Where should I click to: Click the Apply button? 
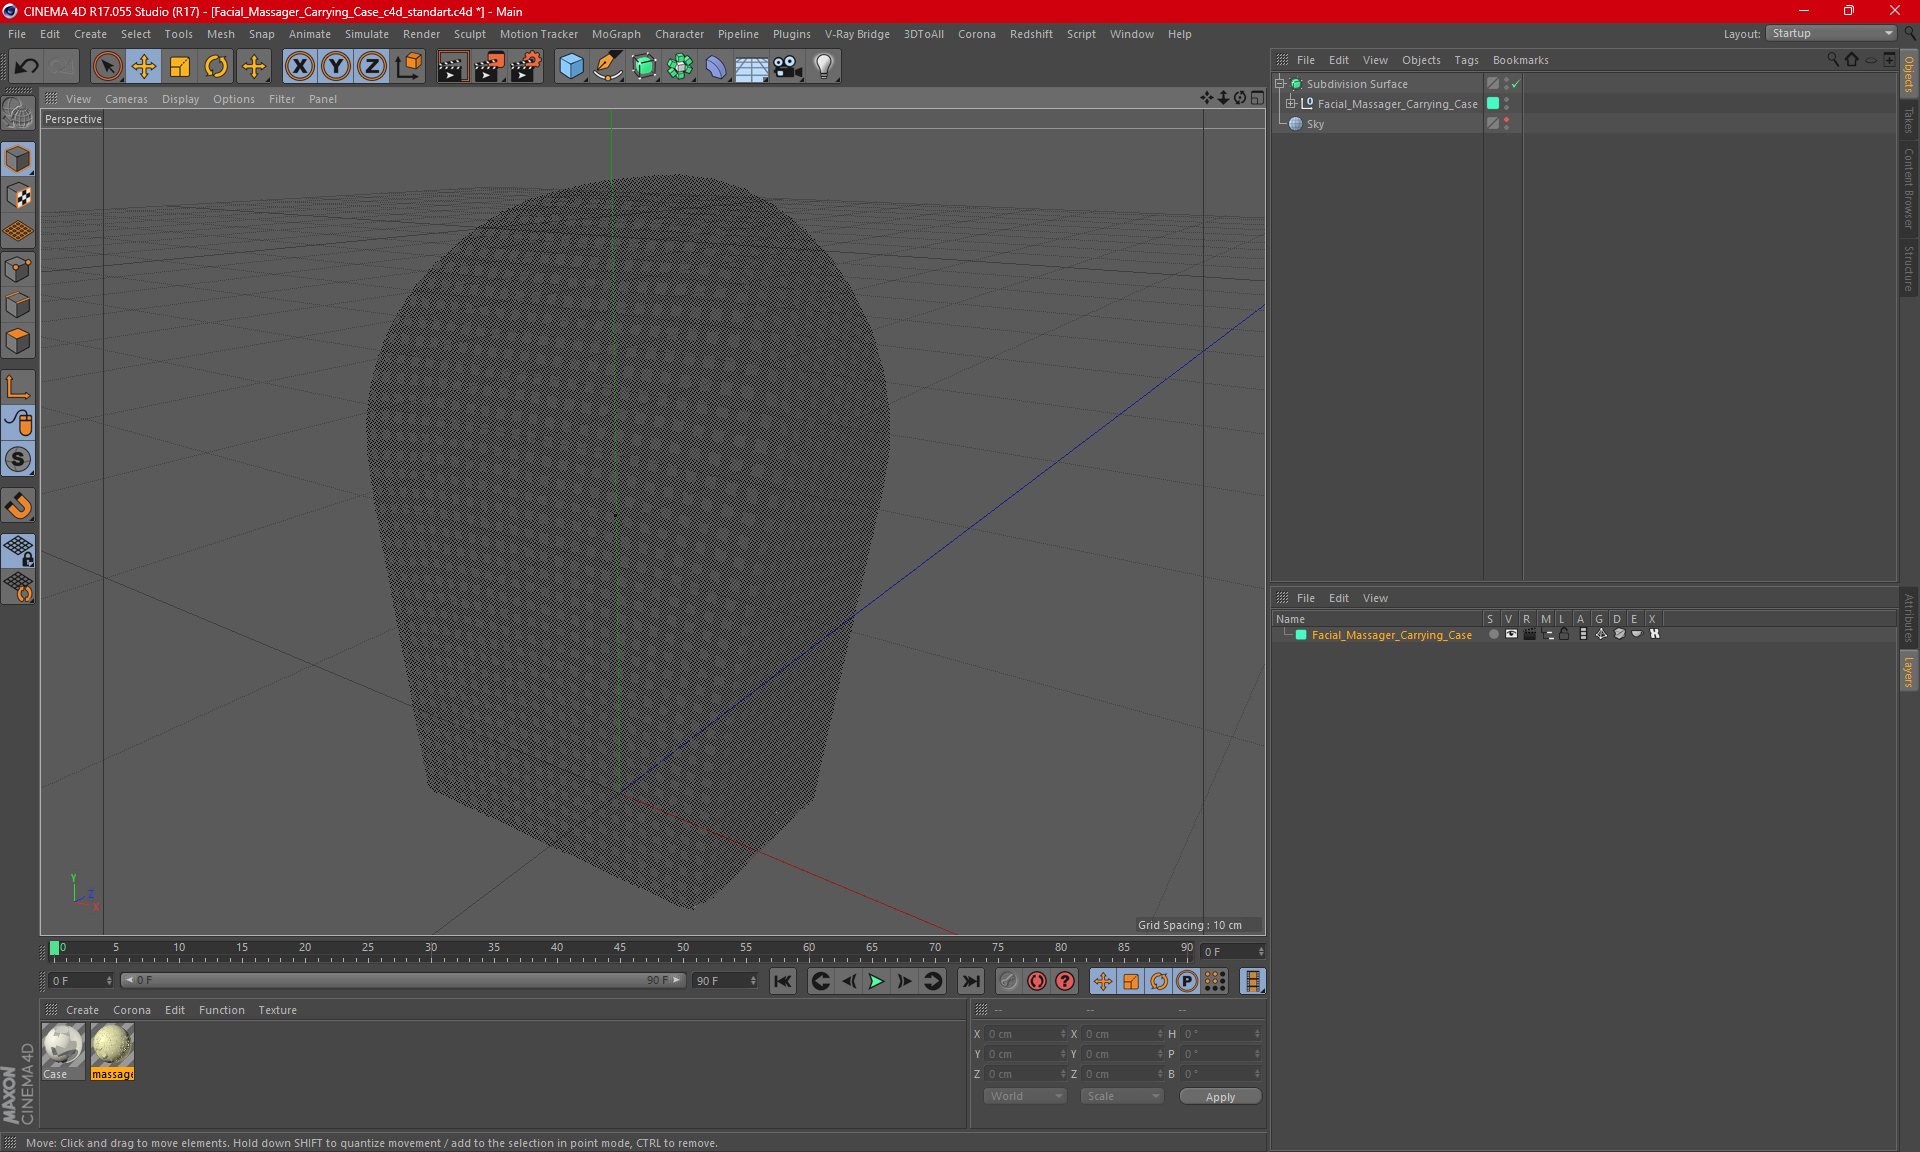[x=1220, y=1097]
